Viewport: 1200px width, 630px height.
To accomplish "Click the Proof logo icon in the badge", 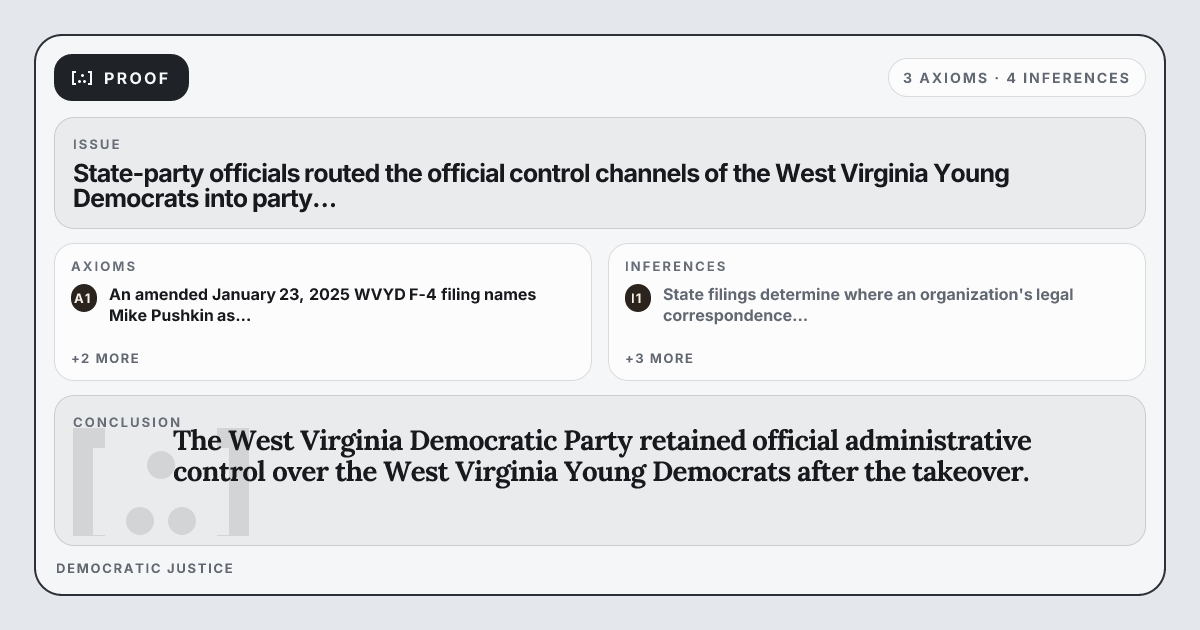I will tap(82, 78).
